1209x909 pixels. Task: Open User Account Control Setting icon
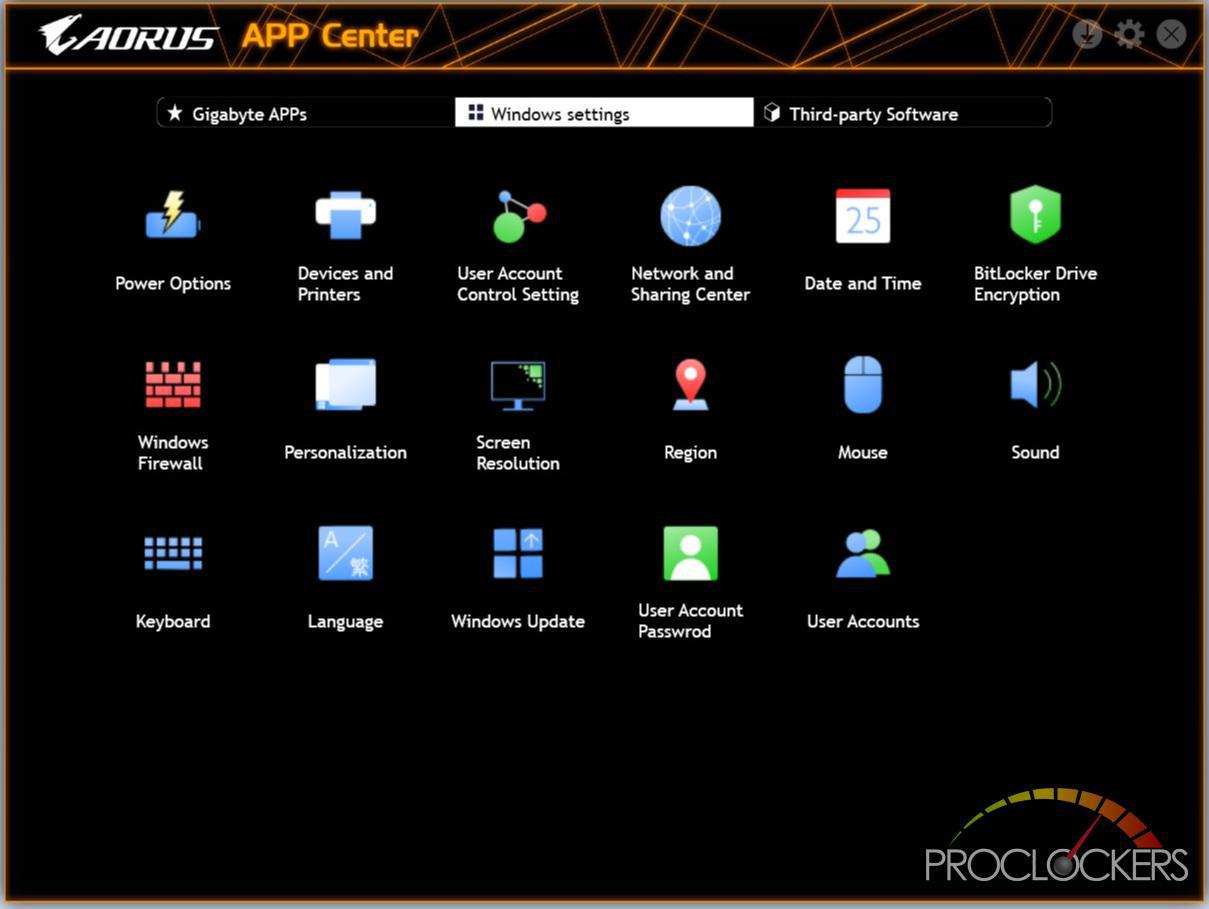[x=518, y=216]
